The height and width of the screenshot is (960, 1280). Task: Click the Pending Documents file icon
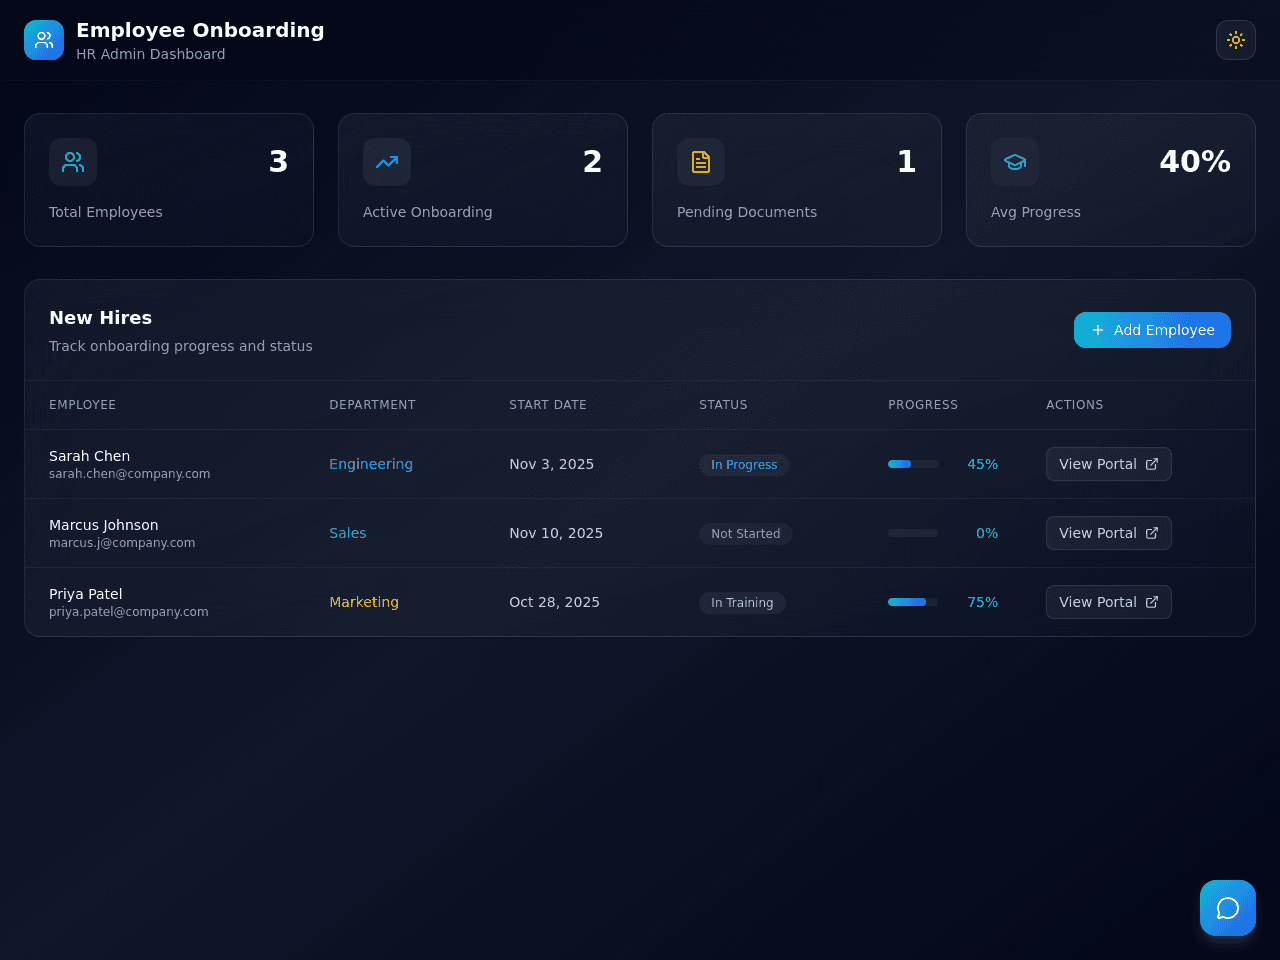tap(701, 162)
